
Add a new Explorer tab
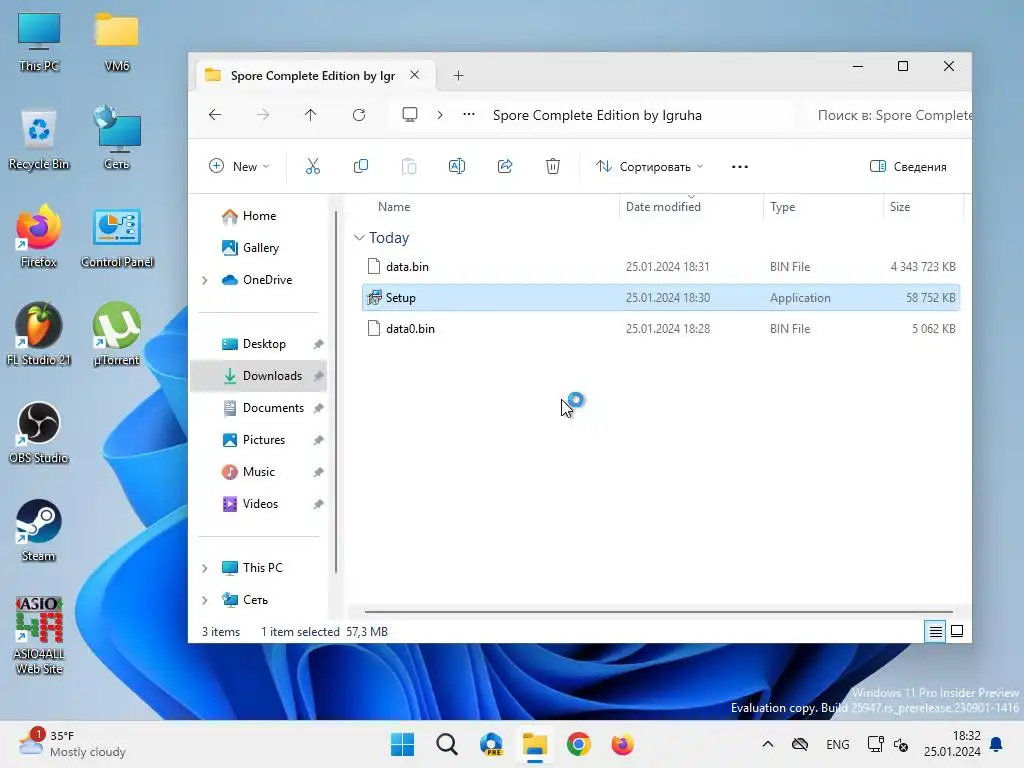(x=458, y=76)
